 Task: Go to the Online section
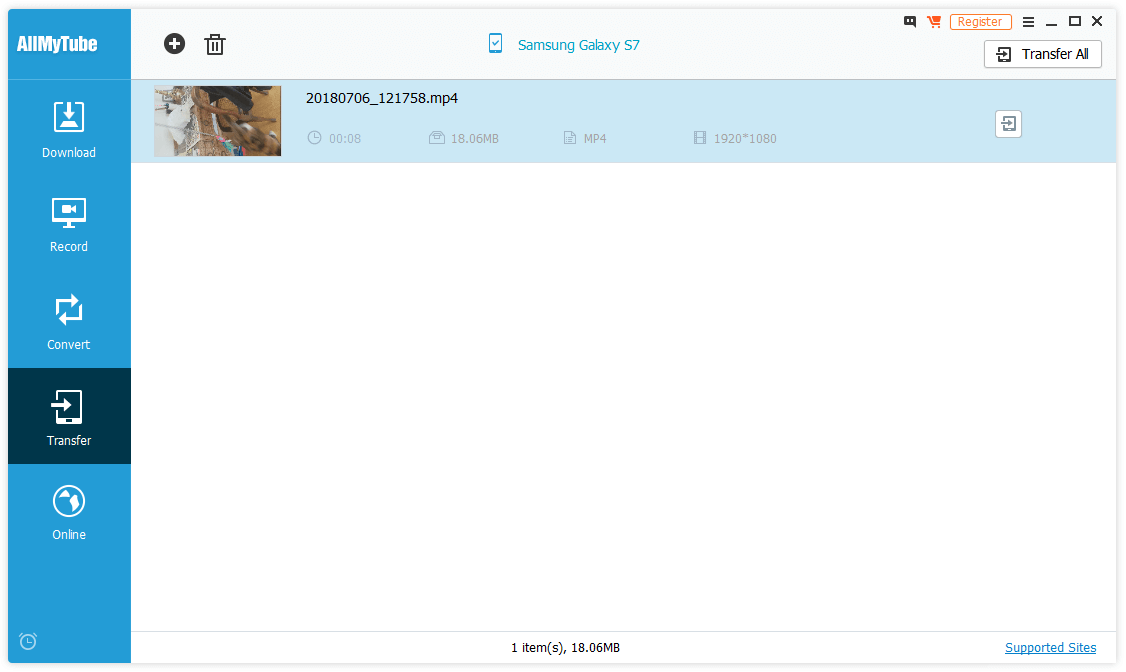click(x=69, y=513)
